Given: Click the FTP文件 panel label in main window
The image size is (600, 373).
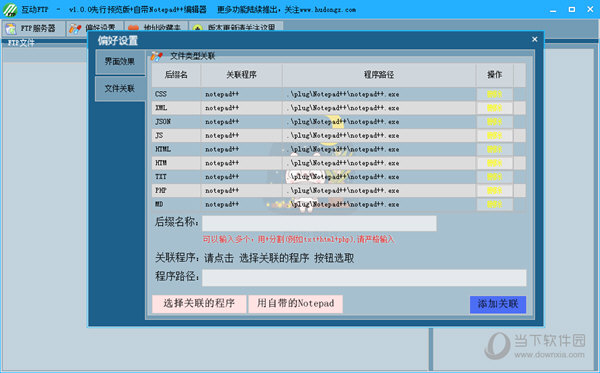Looking at the screenshot, I should 21,43.
